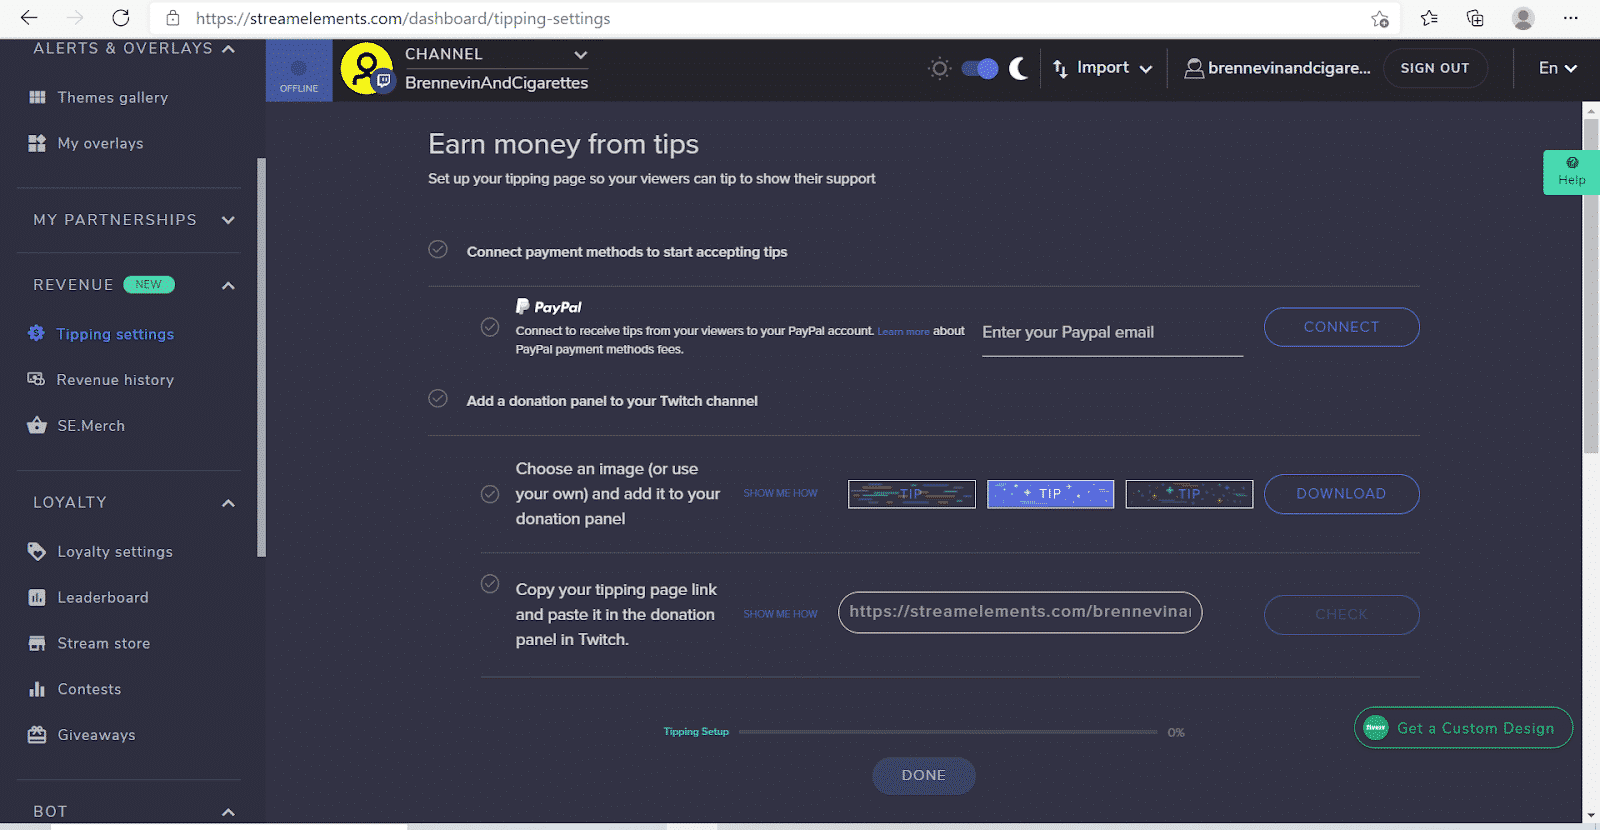Click the sun light-mode icon
Screen dimensions: 1600x830
[x=939, y=68]
